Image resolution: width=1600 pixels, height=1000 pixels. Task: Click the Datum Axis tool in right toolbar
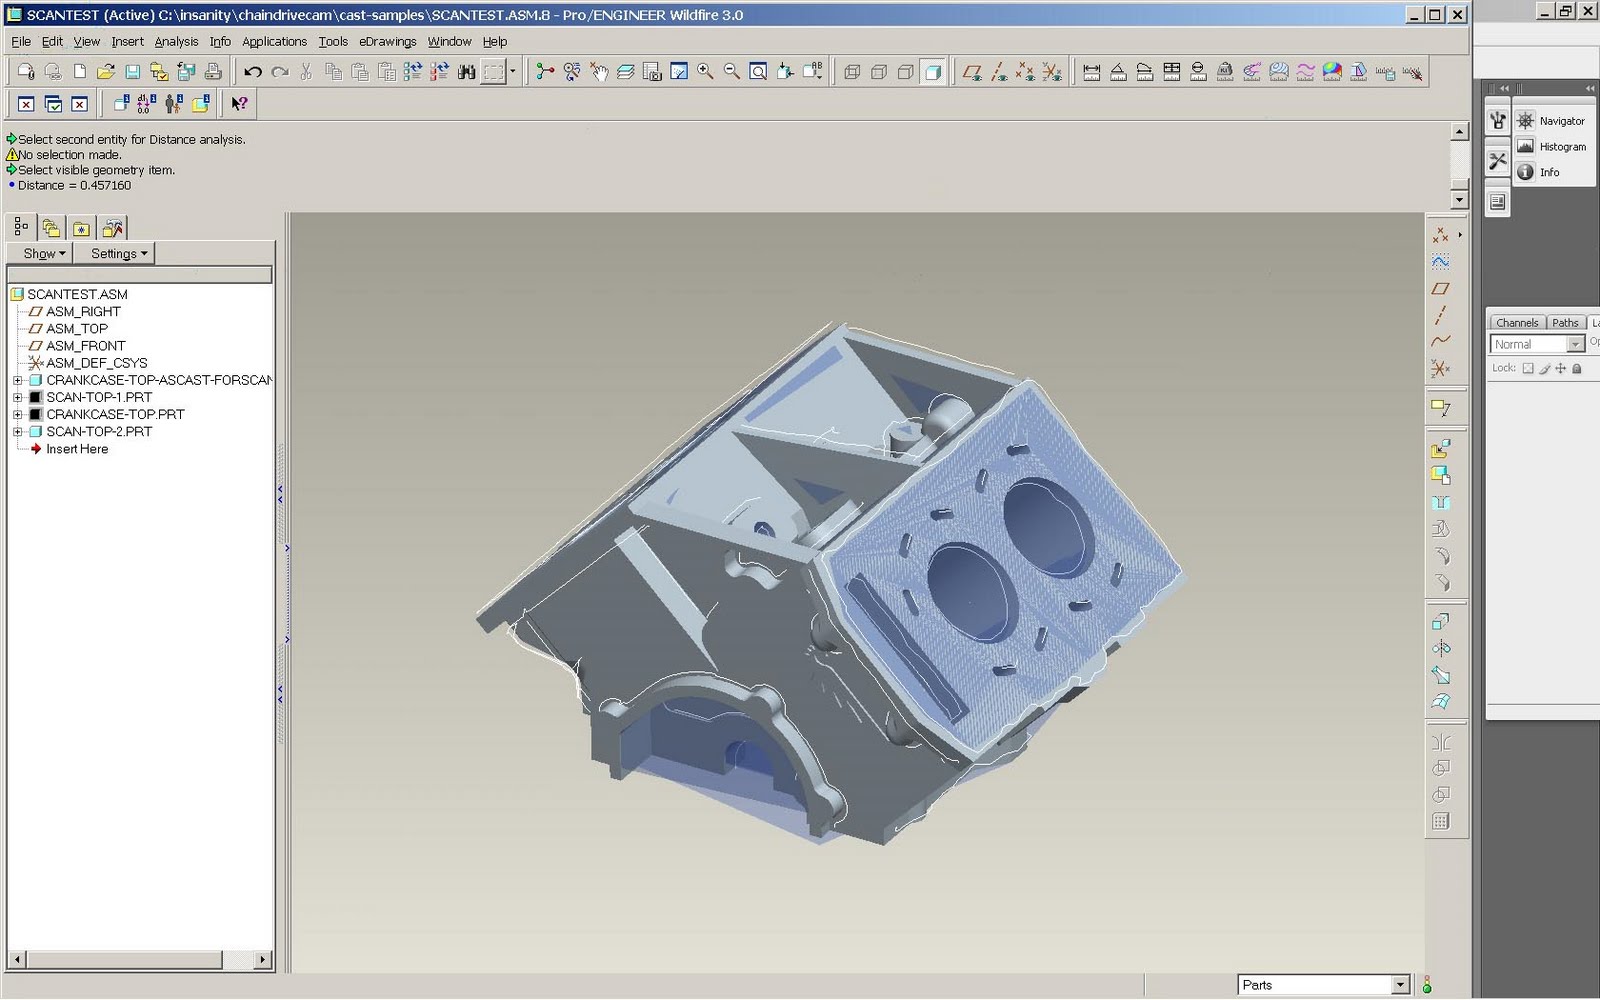(1441, 315)
